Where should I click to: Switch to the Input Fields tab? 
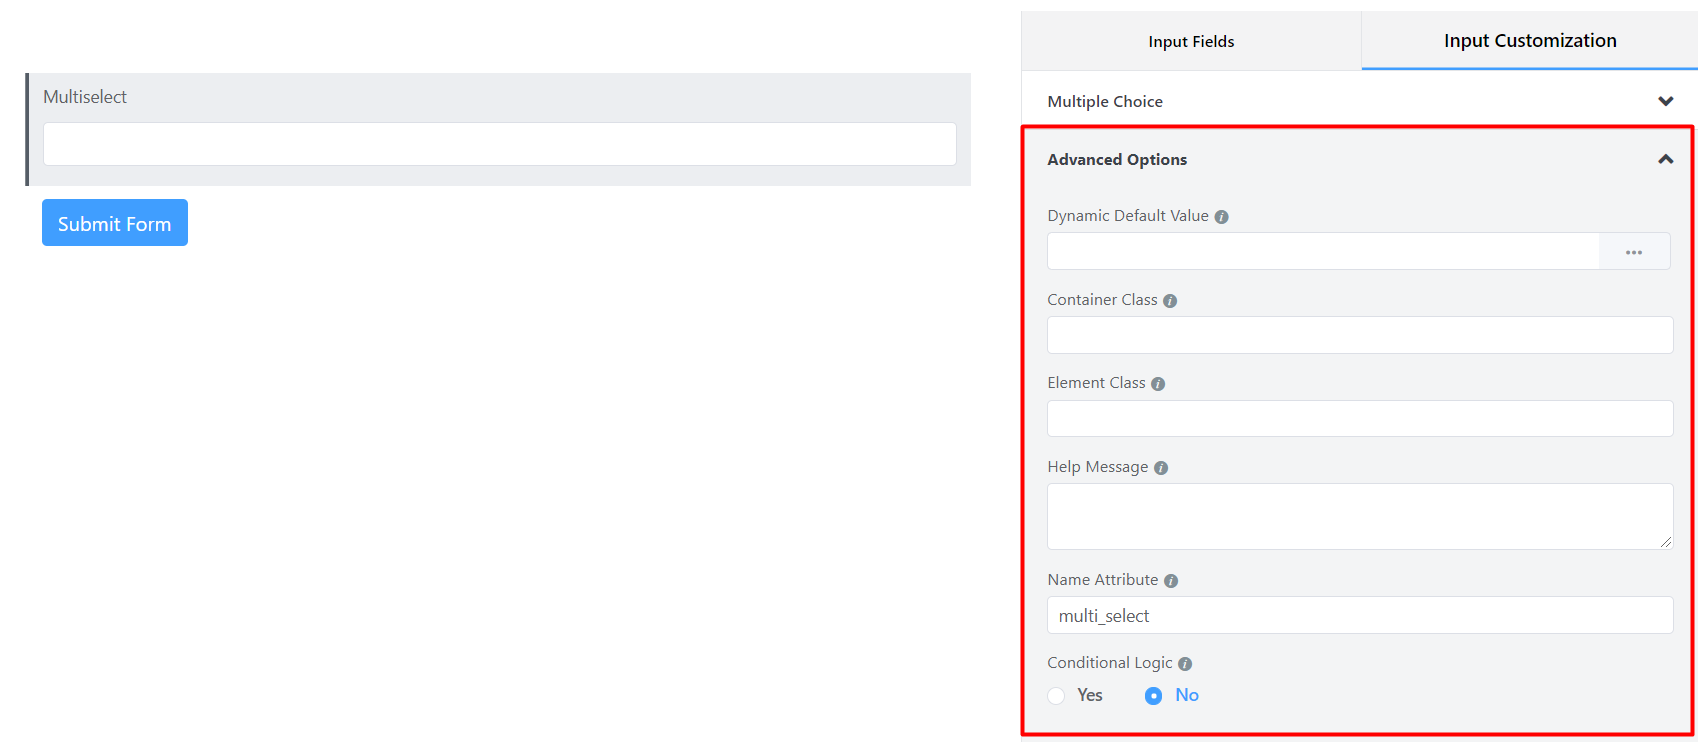[x=1191, y=41]
